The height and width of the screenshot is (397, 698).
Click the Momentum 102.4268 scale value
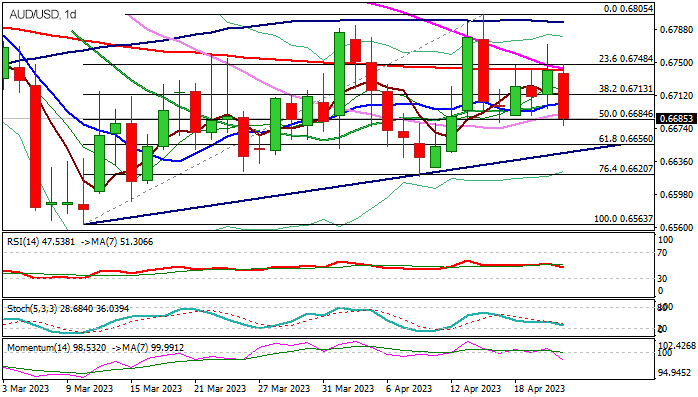[676, 345]
